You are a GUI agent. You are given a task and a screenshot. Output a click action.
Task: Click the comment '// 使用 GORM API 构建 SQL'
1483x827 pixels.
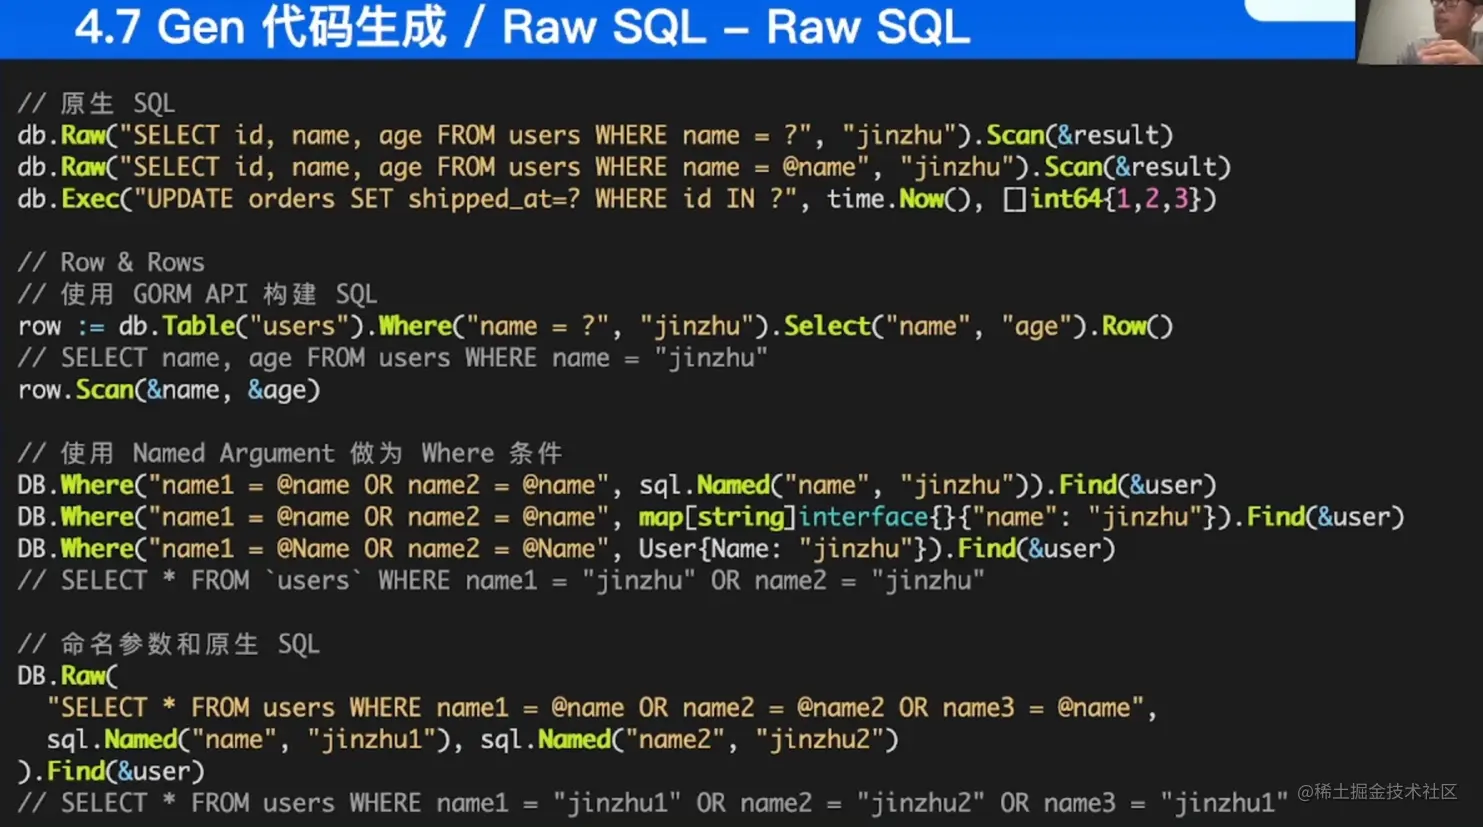[x=197, y=295]
